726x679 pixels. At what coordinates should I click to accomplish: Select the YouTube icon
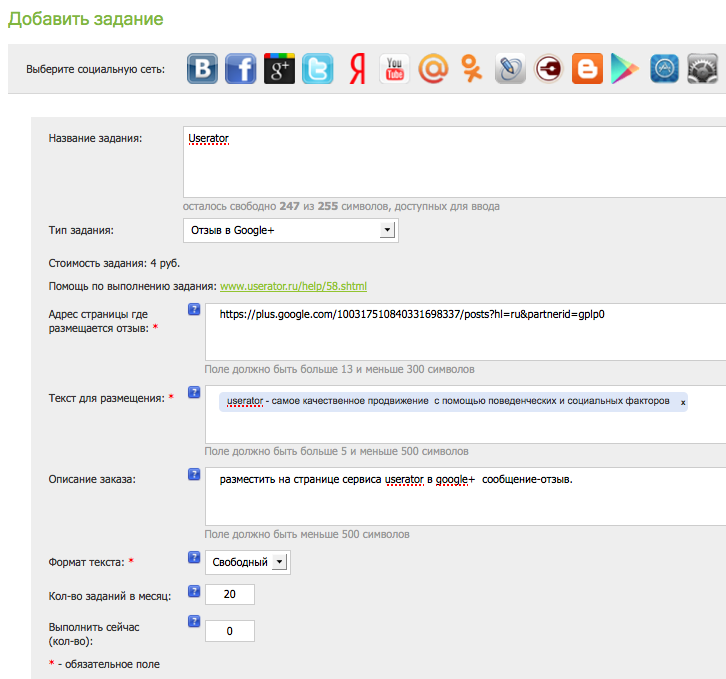pos(394,69)
